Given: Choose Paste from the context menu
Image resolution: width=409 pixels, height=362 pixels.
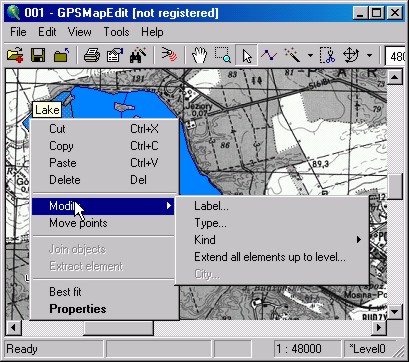Looking at the screenshot, I should pyautogui.click(x=104, y=163).
